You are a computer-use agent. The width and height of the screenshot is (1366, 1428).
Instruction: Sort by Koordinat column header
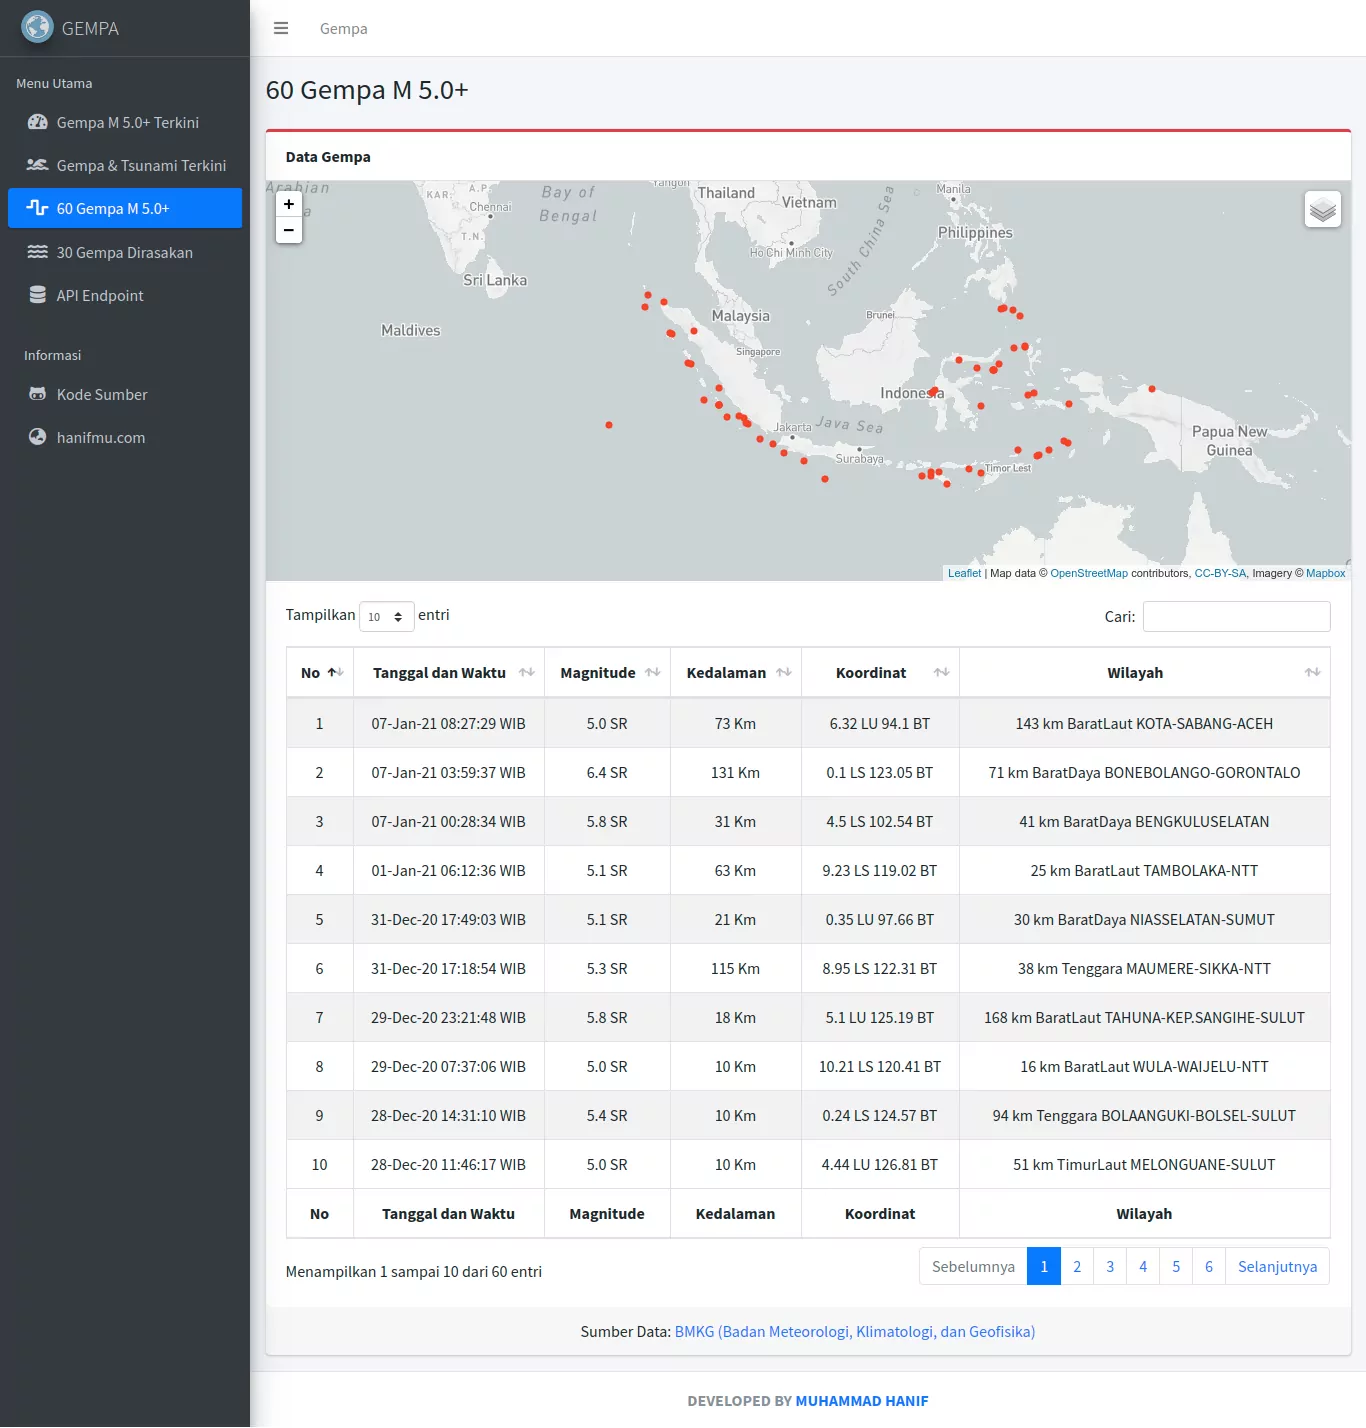(x=880, y=673)
